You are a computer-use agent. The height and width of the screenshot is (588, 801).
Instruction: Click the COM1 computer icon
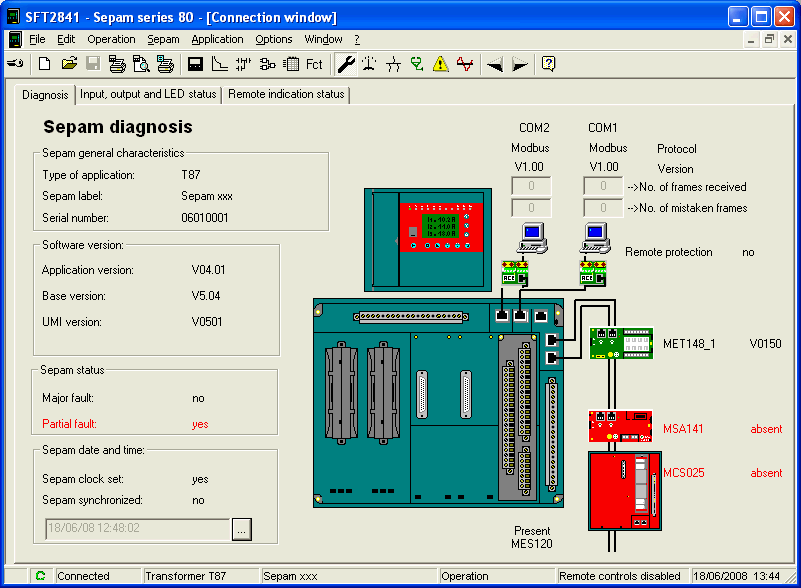pos(595,238)
